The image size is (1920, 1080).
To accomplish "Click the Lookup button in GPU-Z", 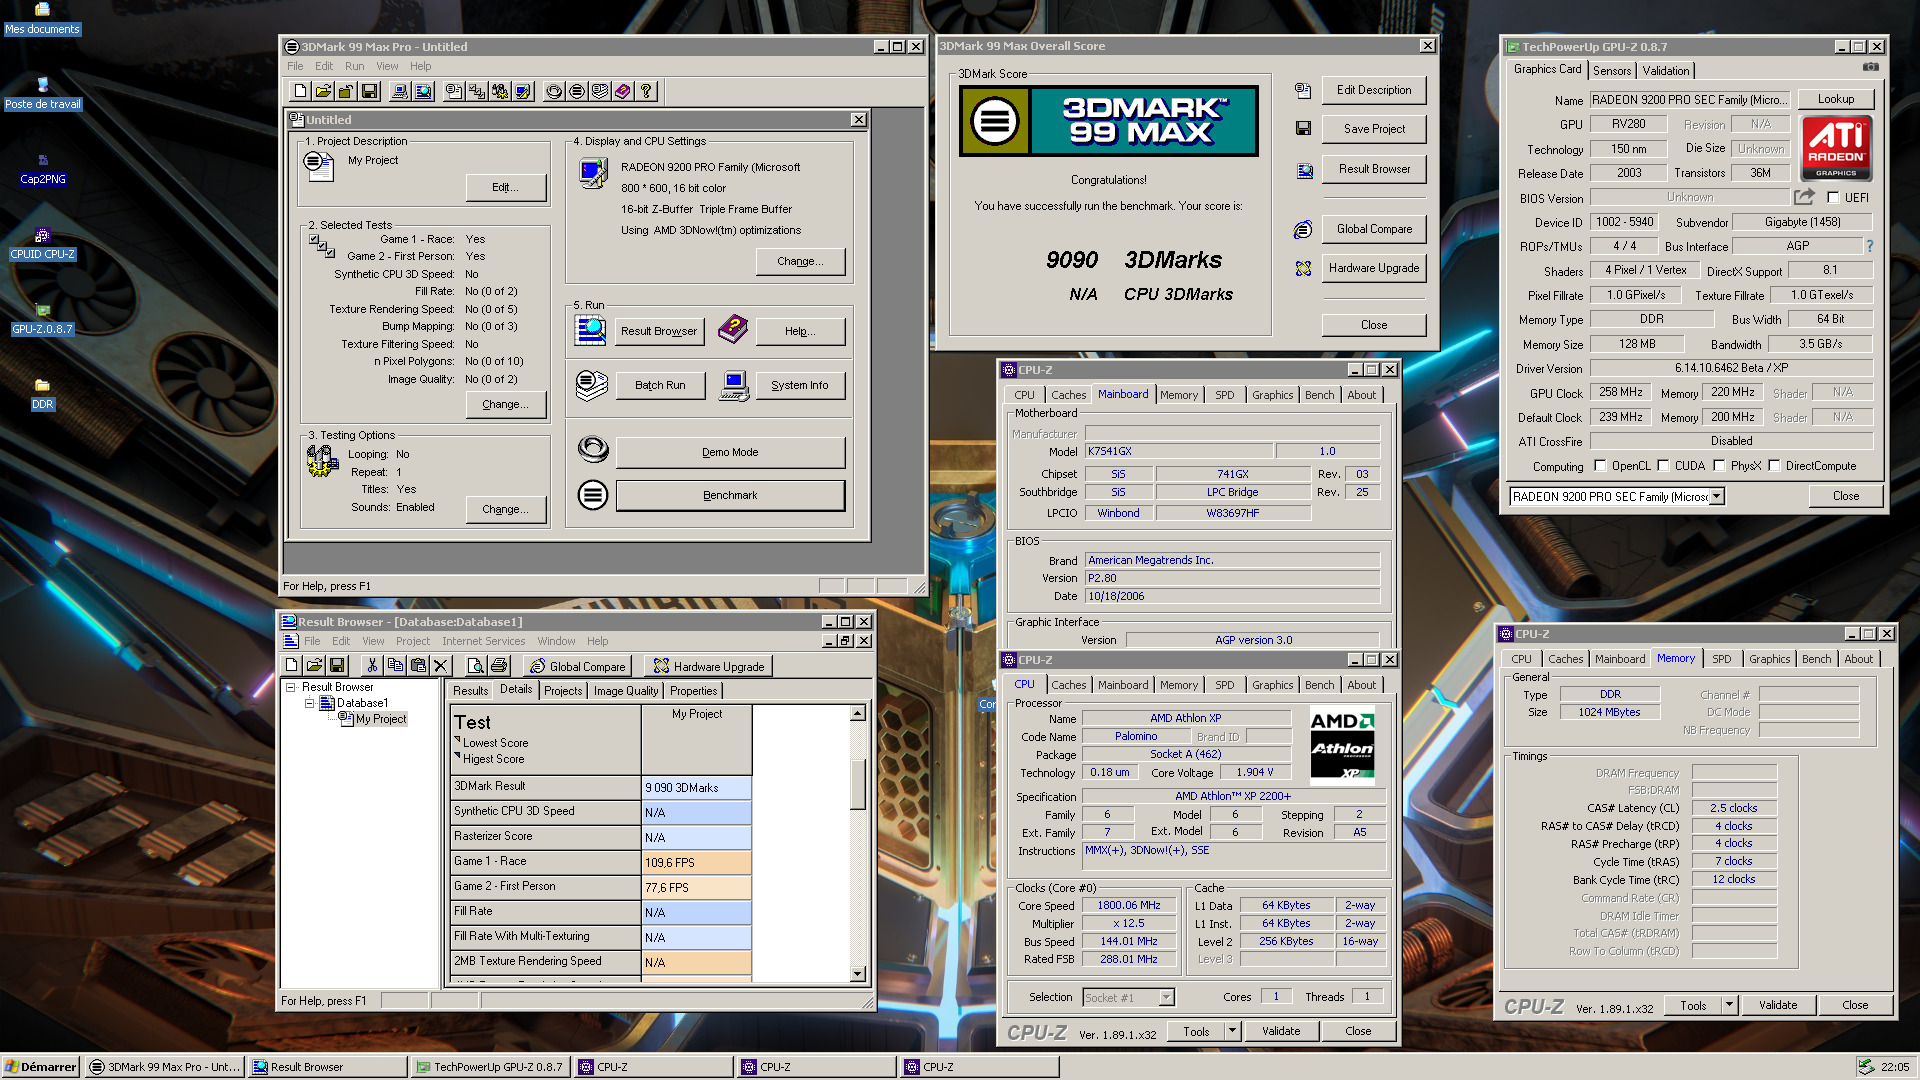I will (x=1836, y=99).
